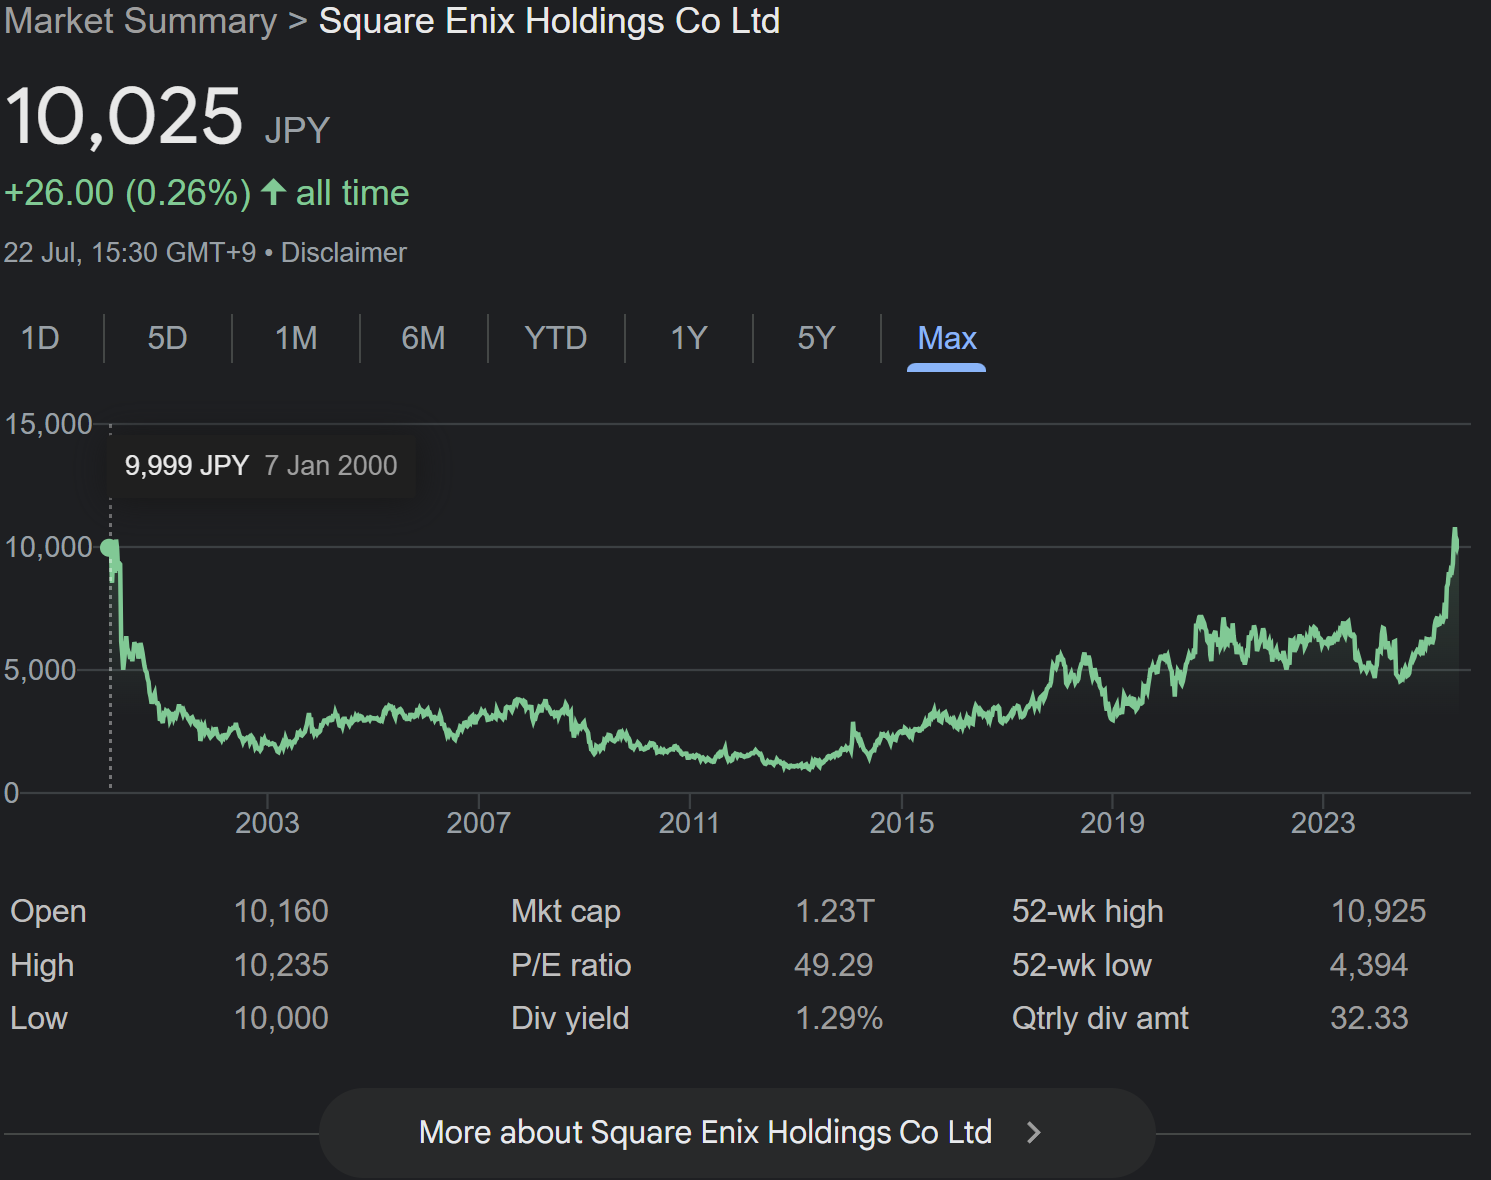Click the 52-wk high label
Screen dimensions: 1491x1180
click(x=1087, y=911)
